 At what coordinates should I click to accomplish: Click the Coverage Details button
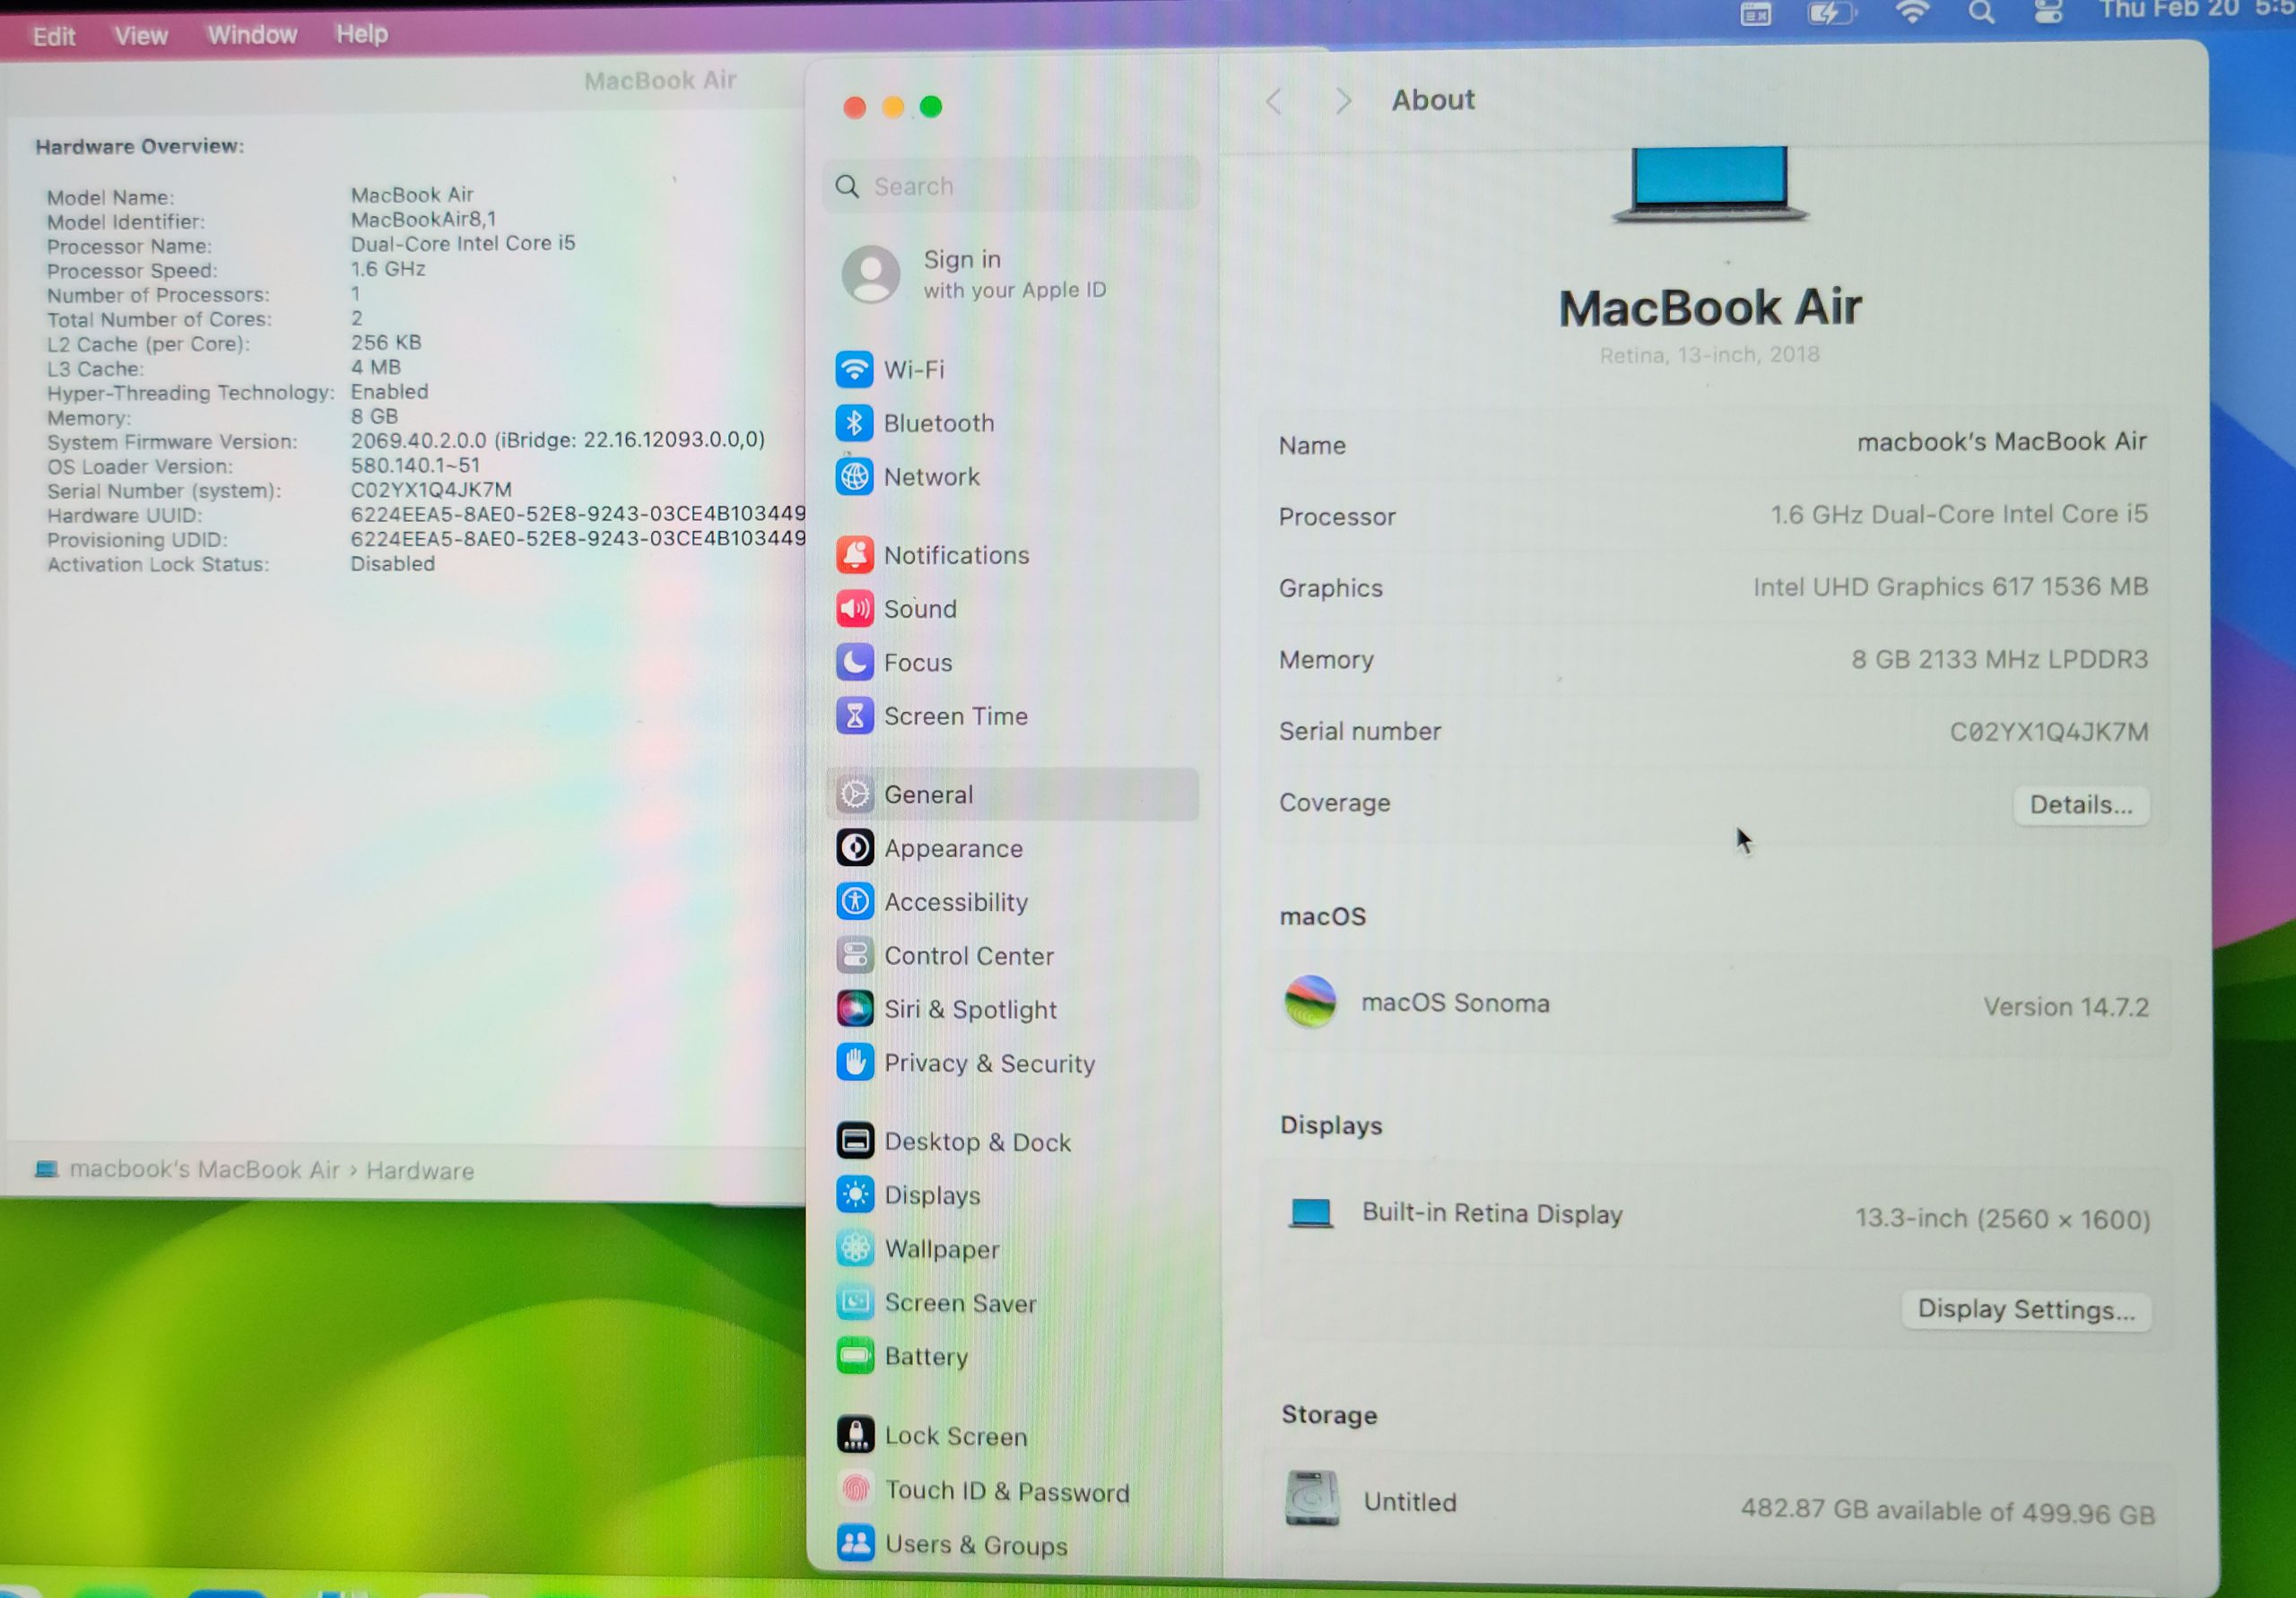point(2080,805)
